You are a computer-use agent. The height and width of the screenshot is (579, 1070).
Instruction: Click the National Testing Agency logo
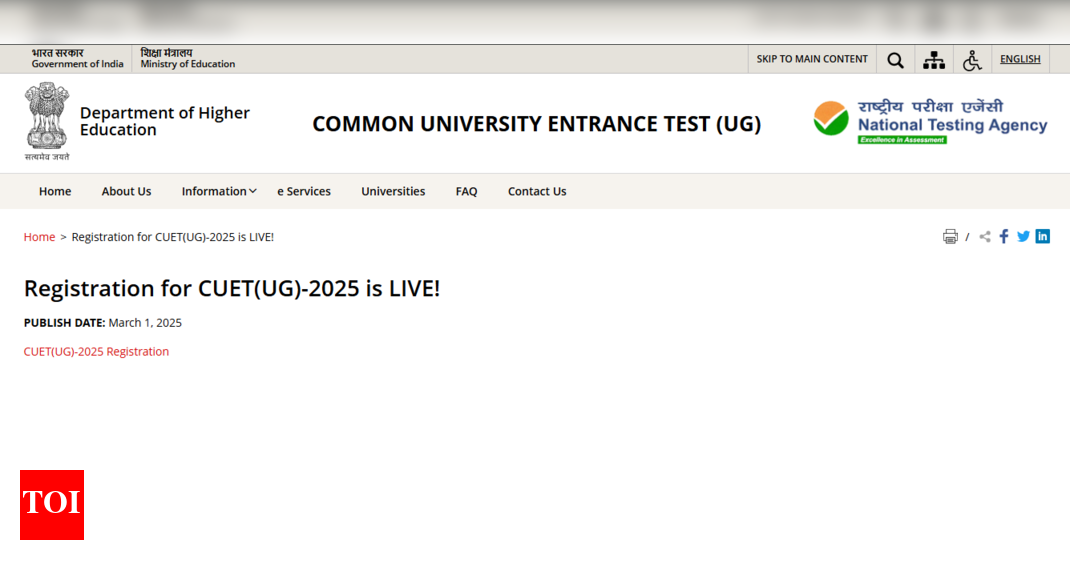point(930,120)
